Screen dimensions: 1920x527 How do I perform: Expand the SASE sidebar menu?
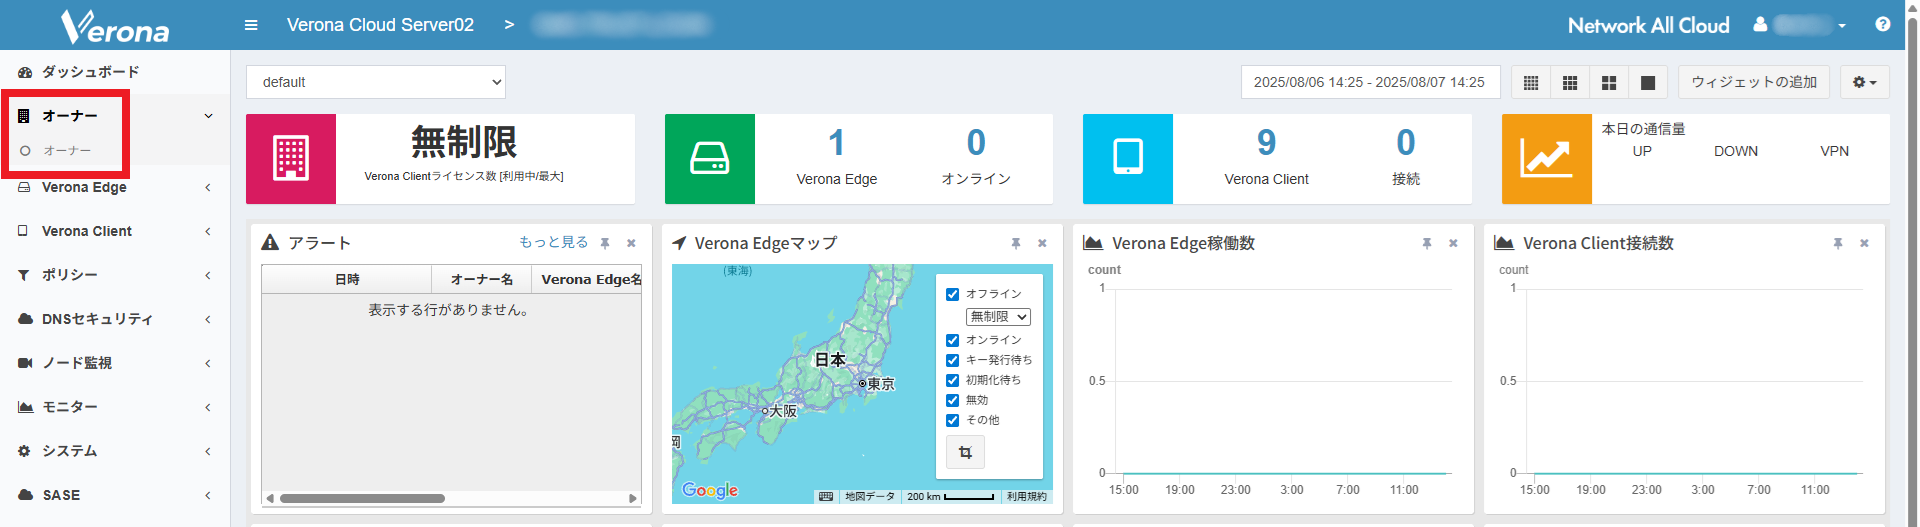pos(115,495)
